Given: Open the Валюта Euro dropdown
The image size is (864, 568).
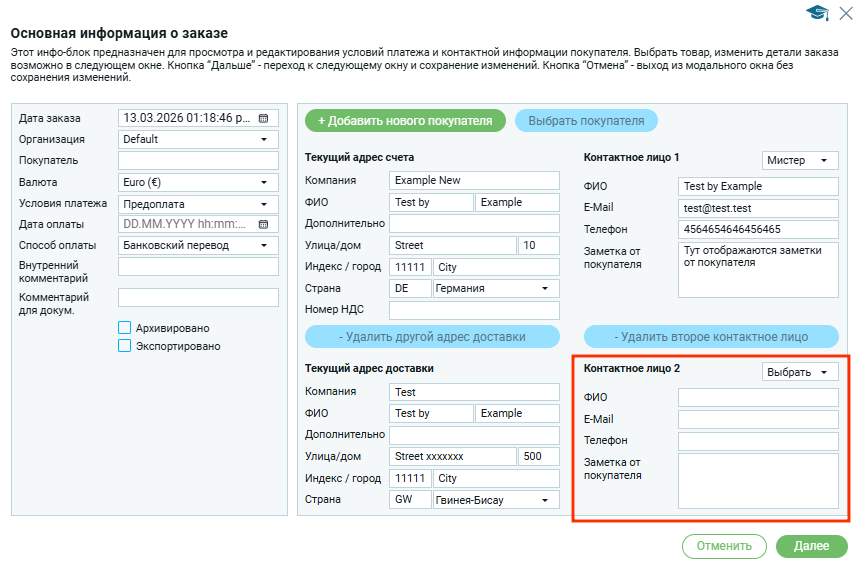Looking at the screenshot, I should pos(198,183).
